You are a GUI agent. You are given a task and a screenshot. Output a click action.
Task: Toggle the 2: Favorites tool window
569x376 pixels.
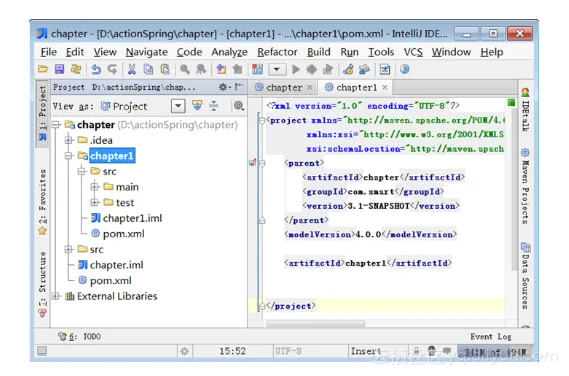pyautogui.click(x=43, y=202)
